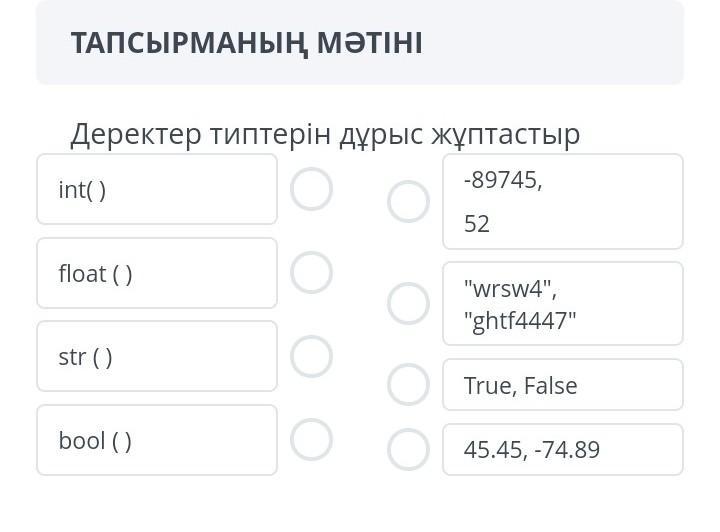Pick the True, False value box
Viewport: 720px width, 532px height.
[562, 385]
